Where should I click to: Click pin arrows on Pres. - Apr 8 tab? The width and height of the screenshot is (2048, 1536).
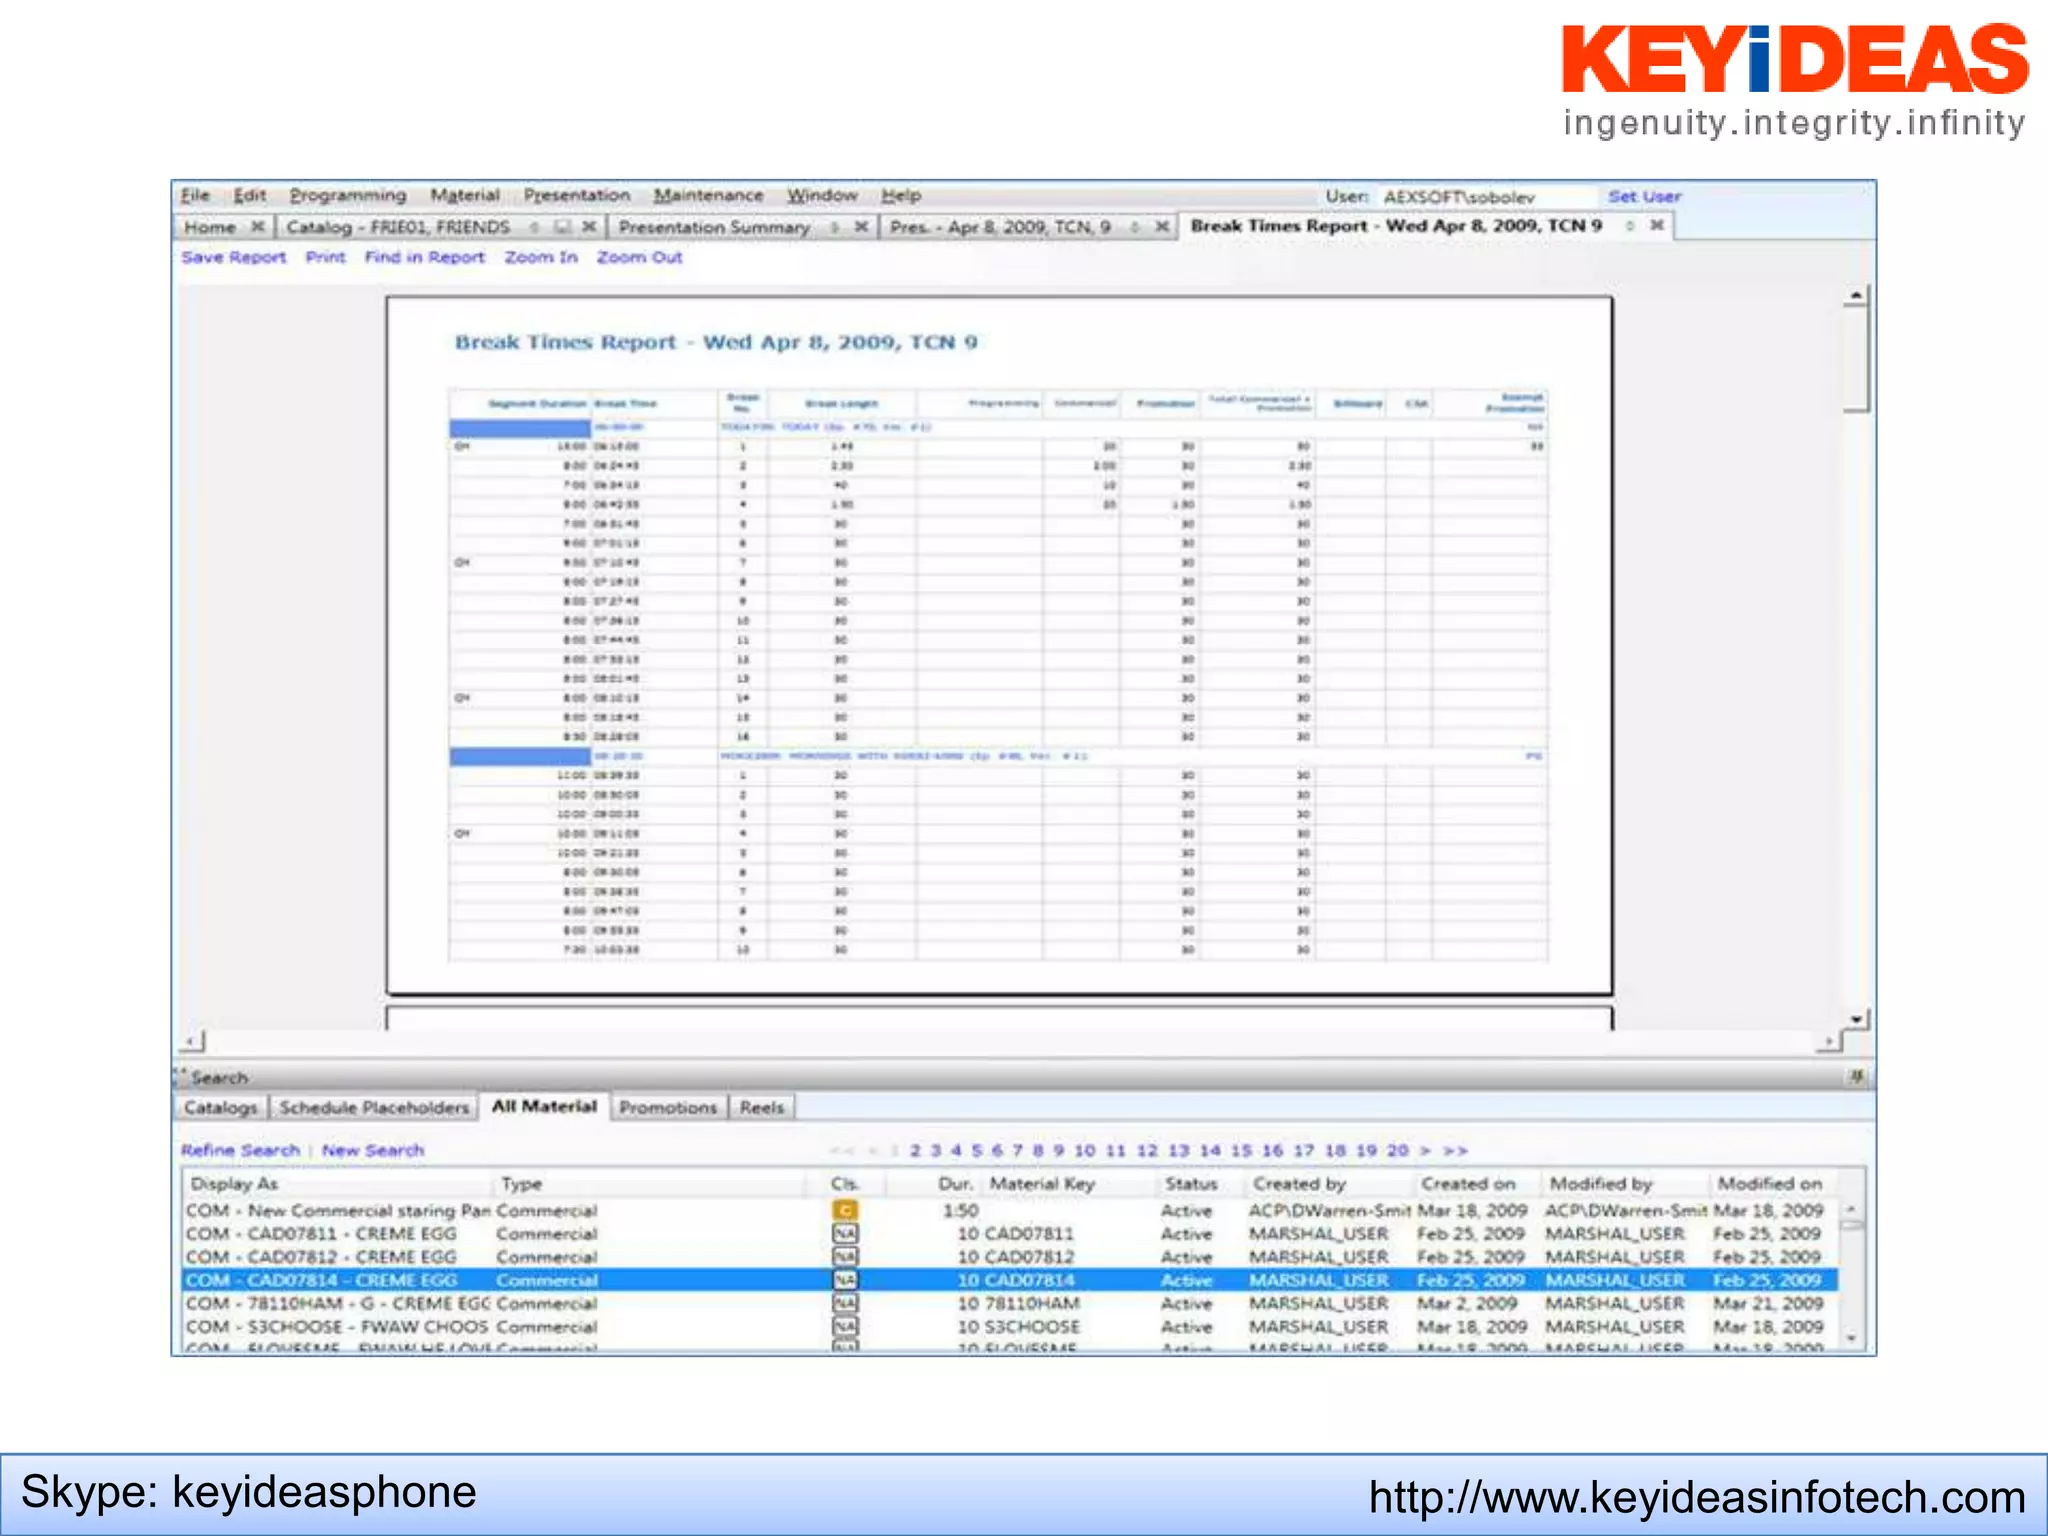click(x=1134, y=227)
